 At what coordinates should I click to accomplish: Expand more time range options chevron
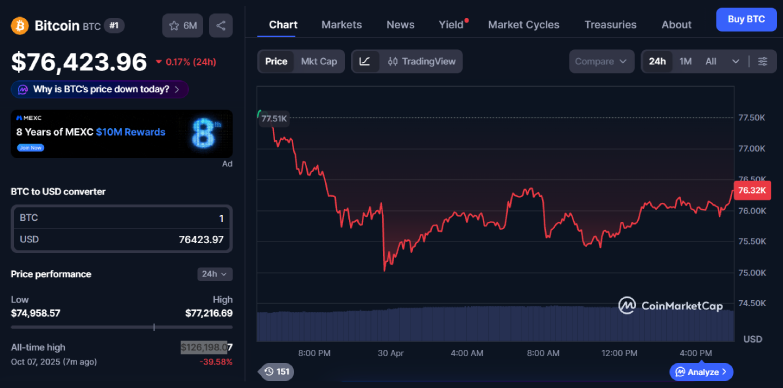point(736,61)
